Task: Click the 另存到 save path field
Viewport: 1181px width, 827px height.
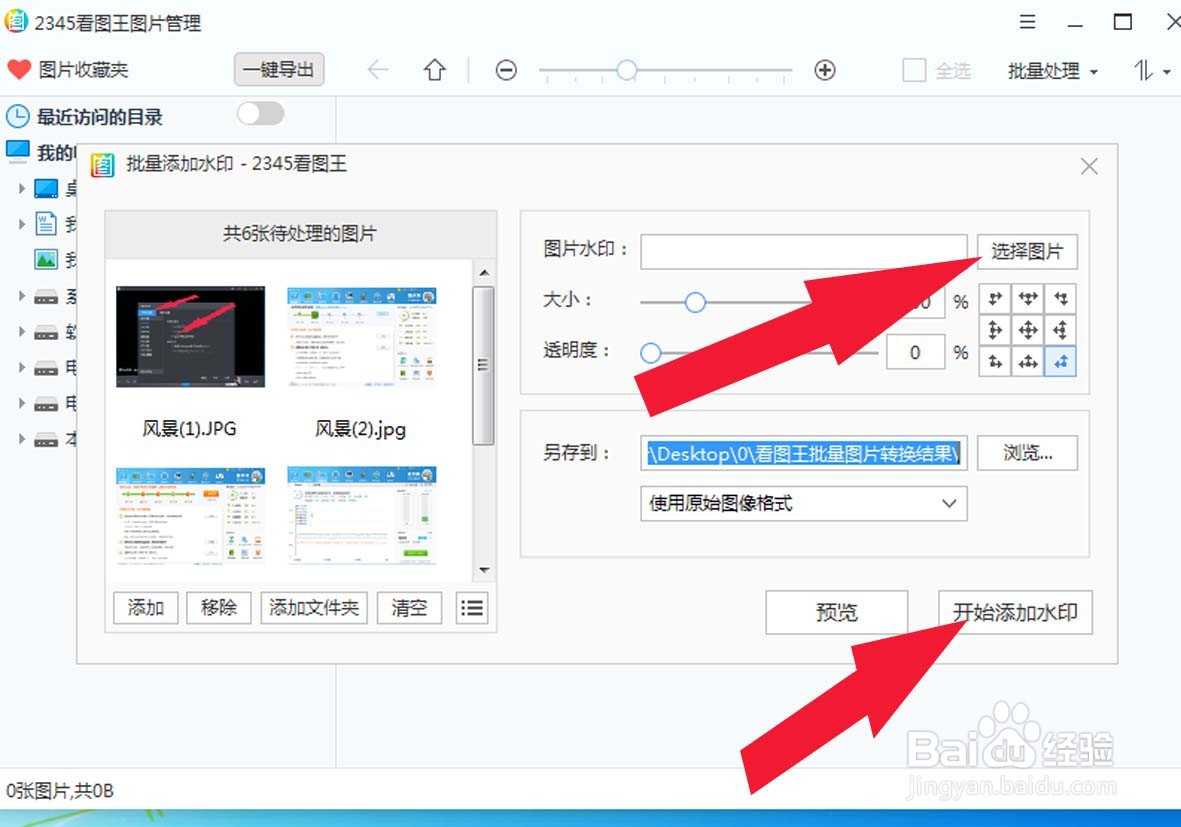Action: point(804,453)
